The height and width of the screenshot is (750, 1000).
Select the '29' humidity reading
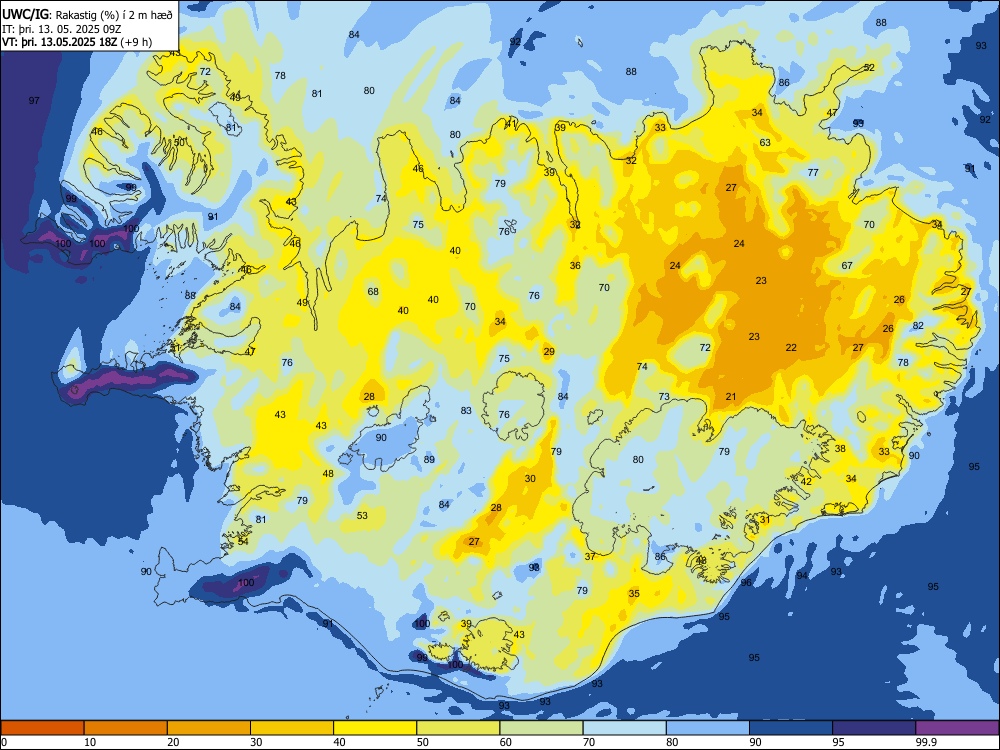click(x=549, y=352)
